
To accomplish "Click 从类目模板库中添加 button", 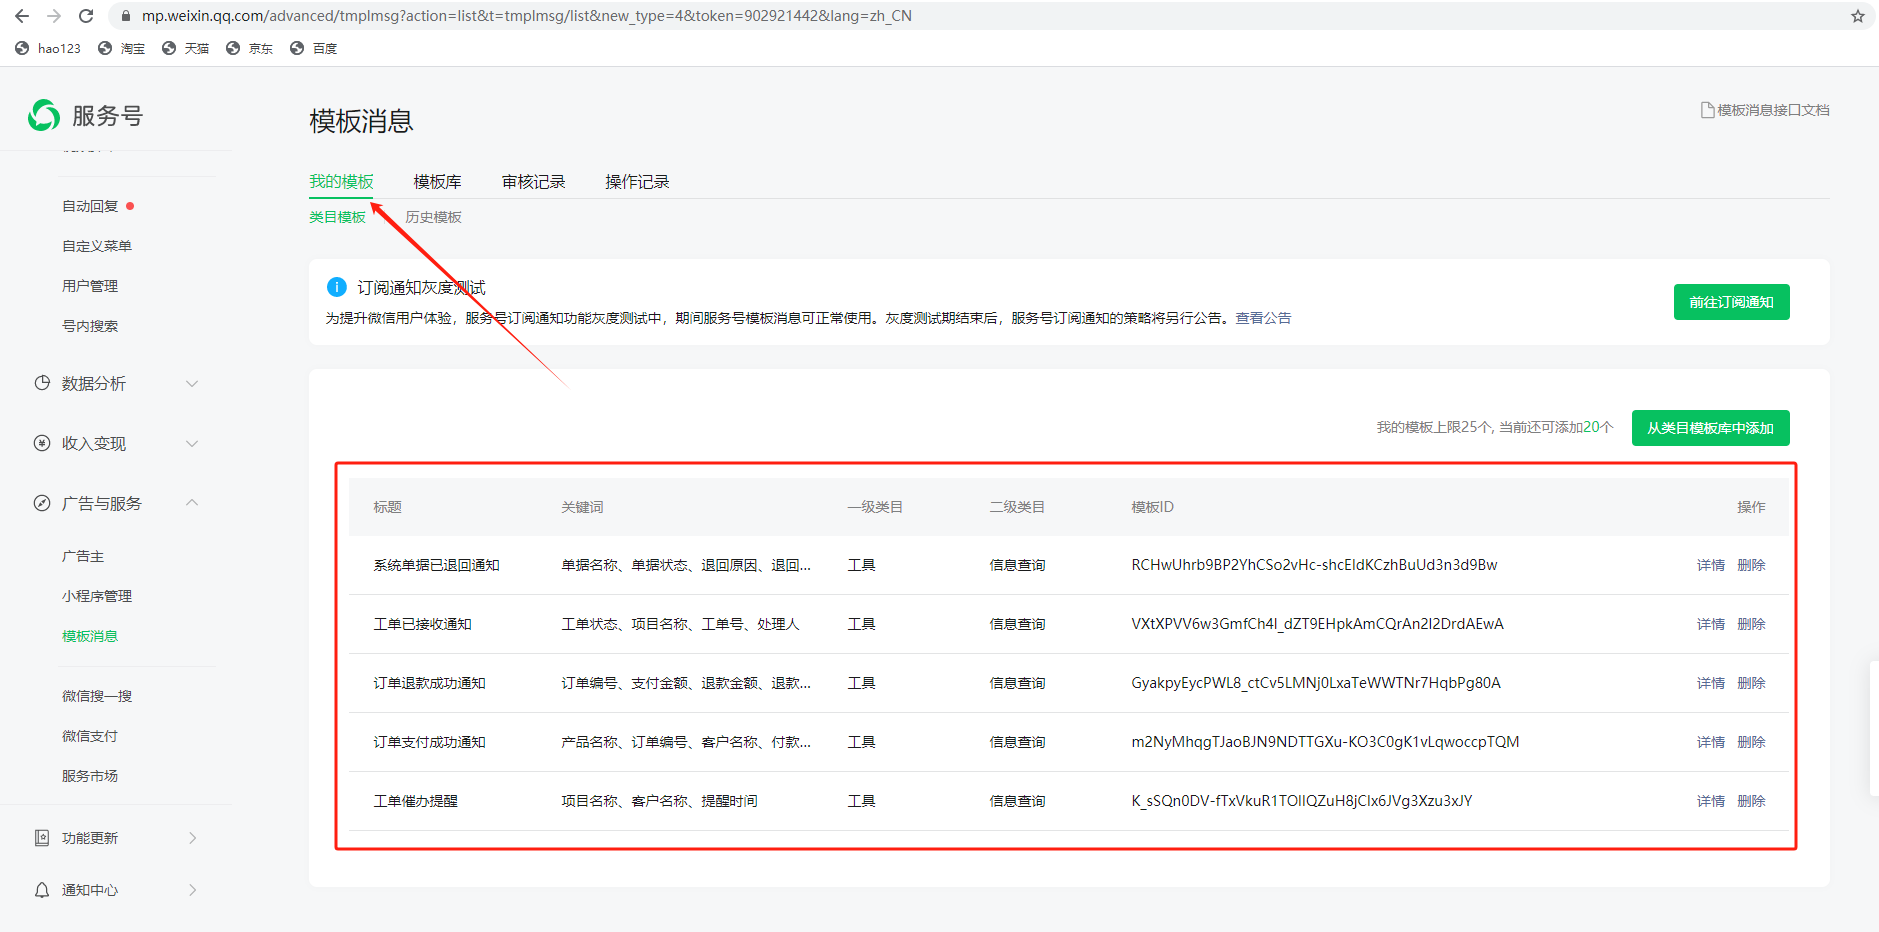I will 1710,428.
